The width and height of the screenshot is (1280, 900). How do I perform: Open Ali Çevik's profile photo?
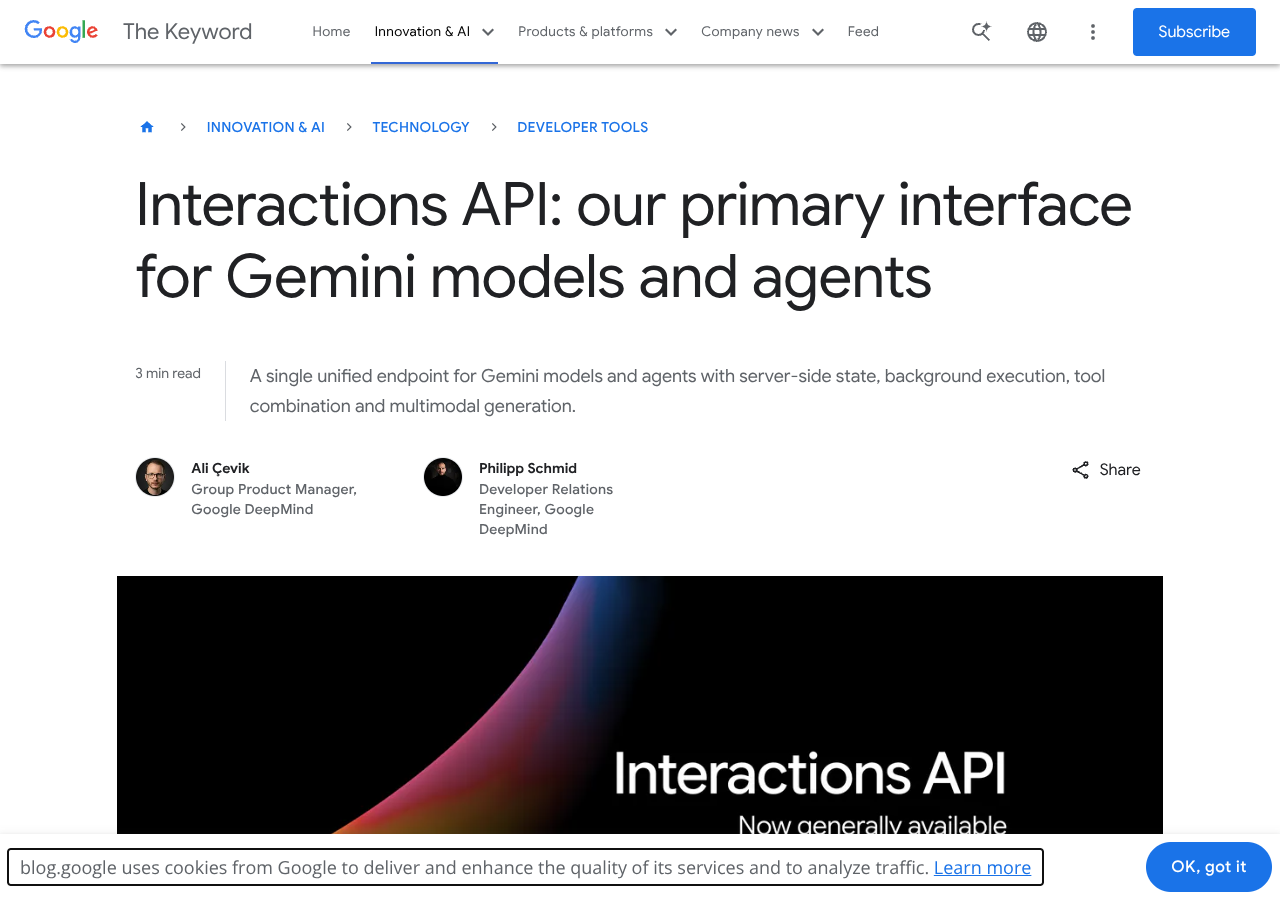pos(155,477)
